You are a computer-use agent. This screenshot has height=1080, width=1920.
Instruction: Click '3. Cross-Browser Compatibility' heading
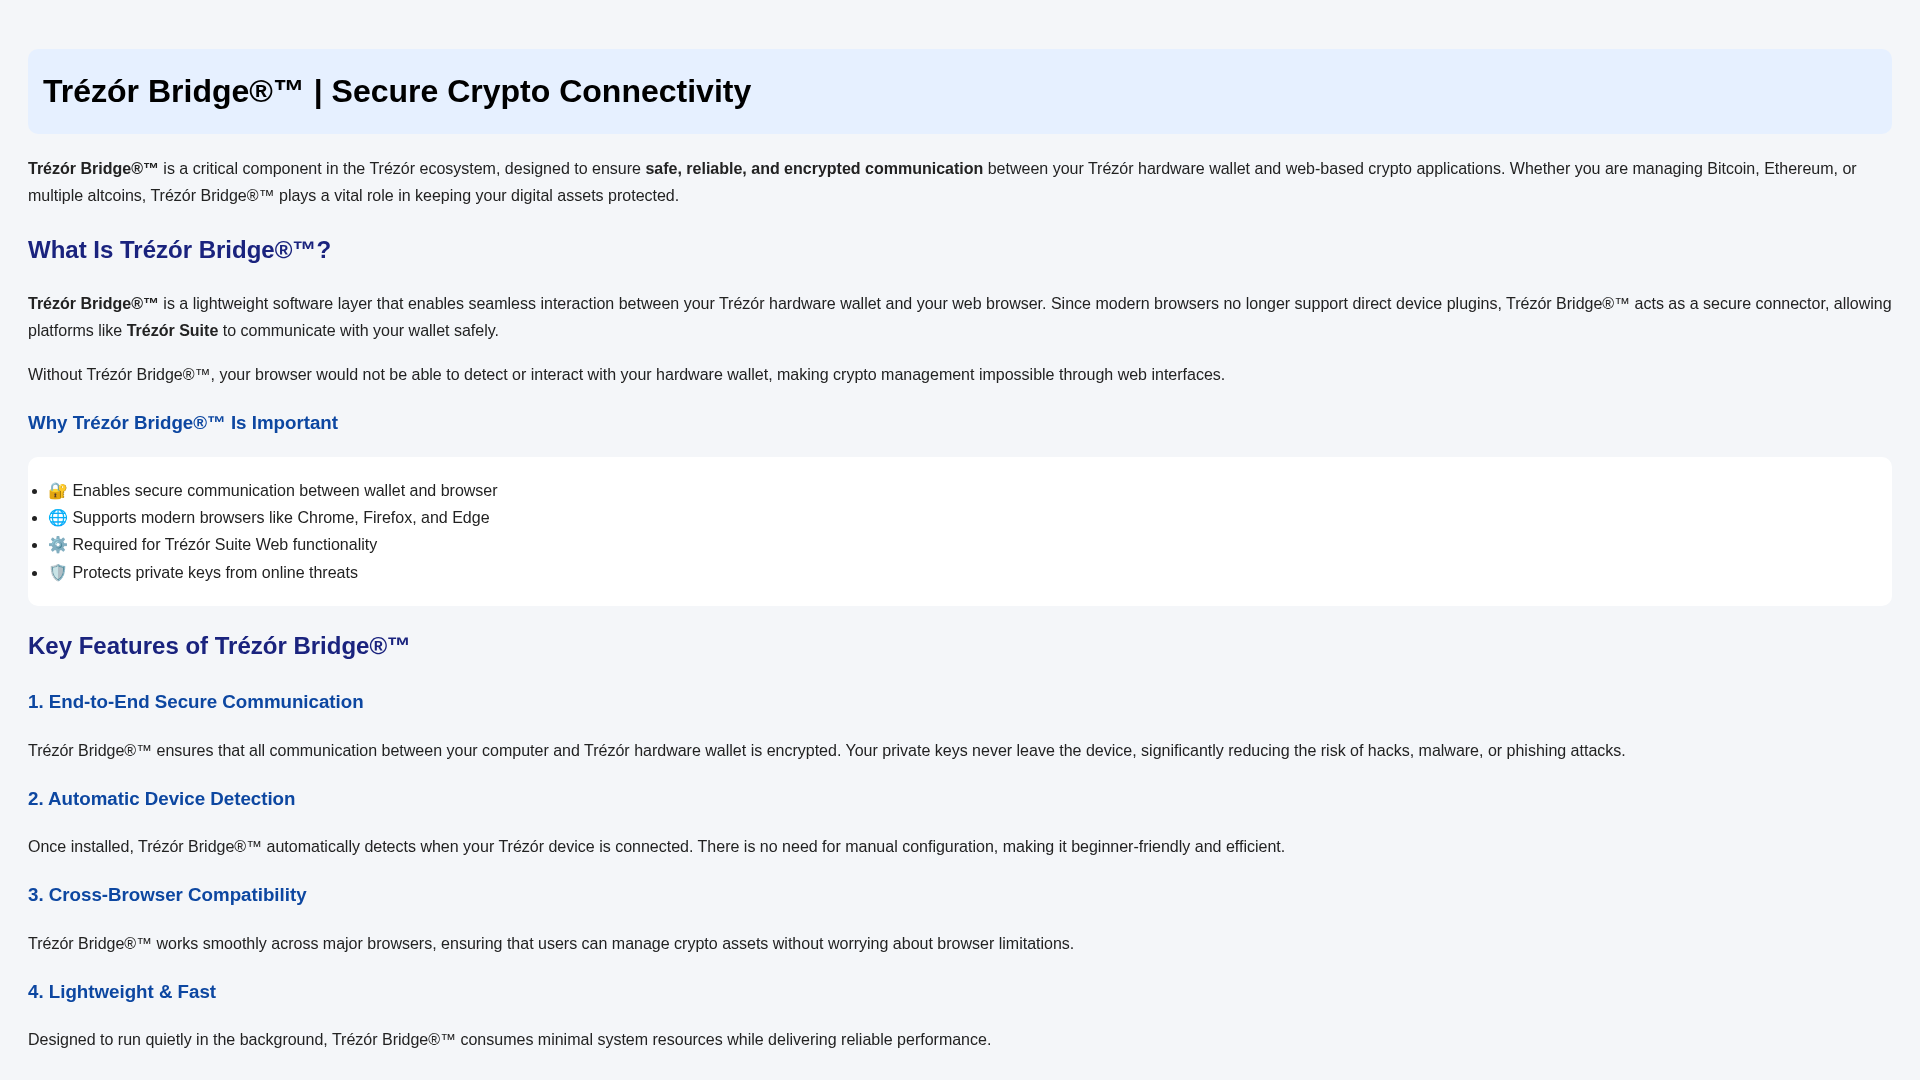coord(167,895)
